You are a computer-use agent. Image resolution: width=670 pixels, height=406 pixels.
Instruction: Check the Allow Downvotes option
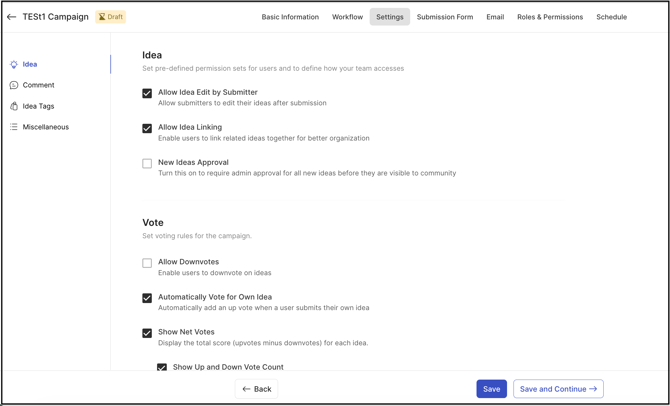click(147, 263)
